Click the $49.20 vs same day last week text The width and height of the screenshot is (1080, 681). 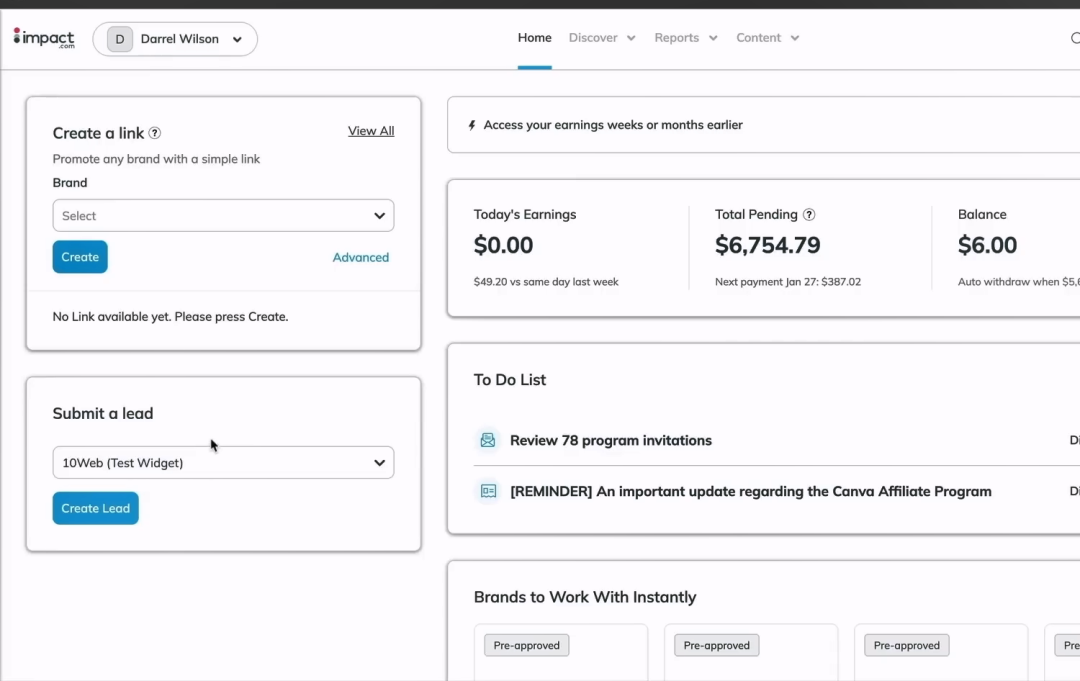pos(546,282)
